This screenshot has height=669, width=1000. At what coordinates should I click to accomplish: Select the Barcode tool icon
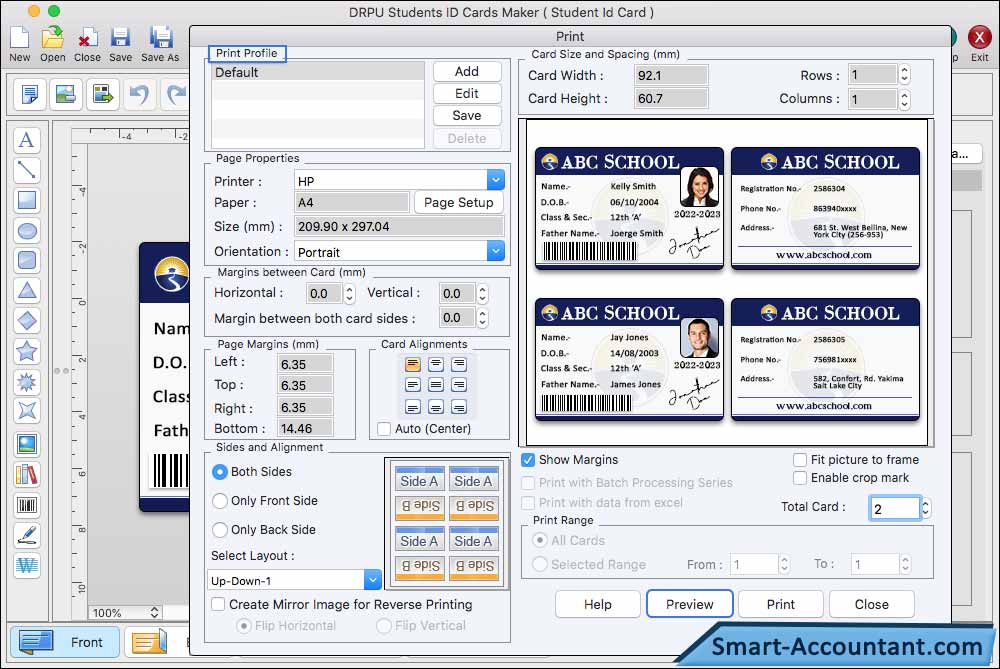[27, 505]
